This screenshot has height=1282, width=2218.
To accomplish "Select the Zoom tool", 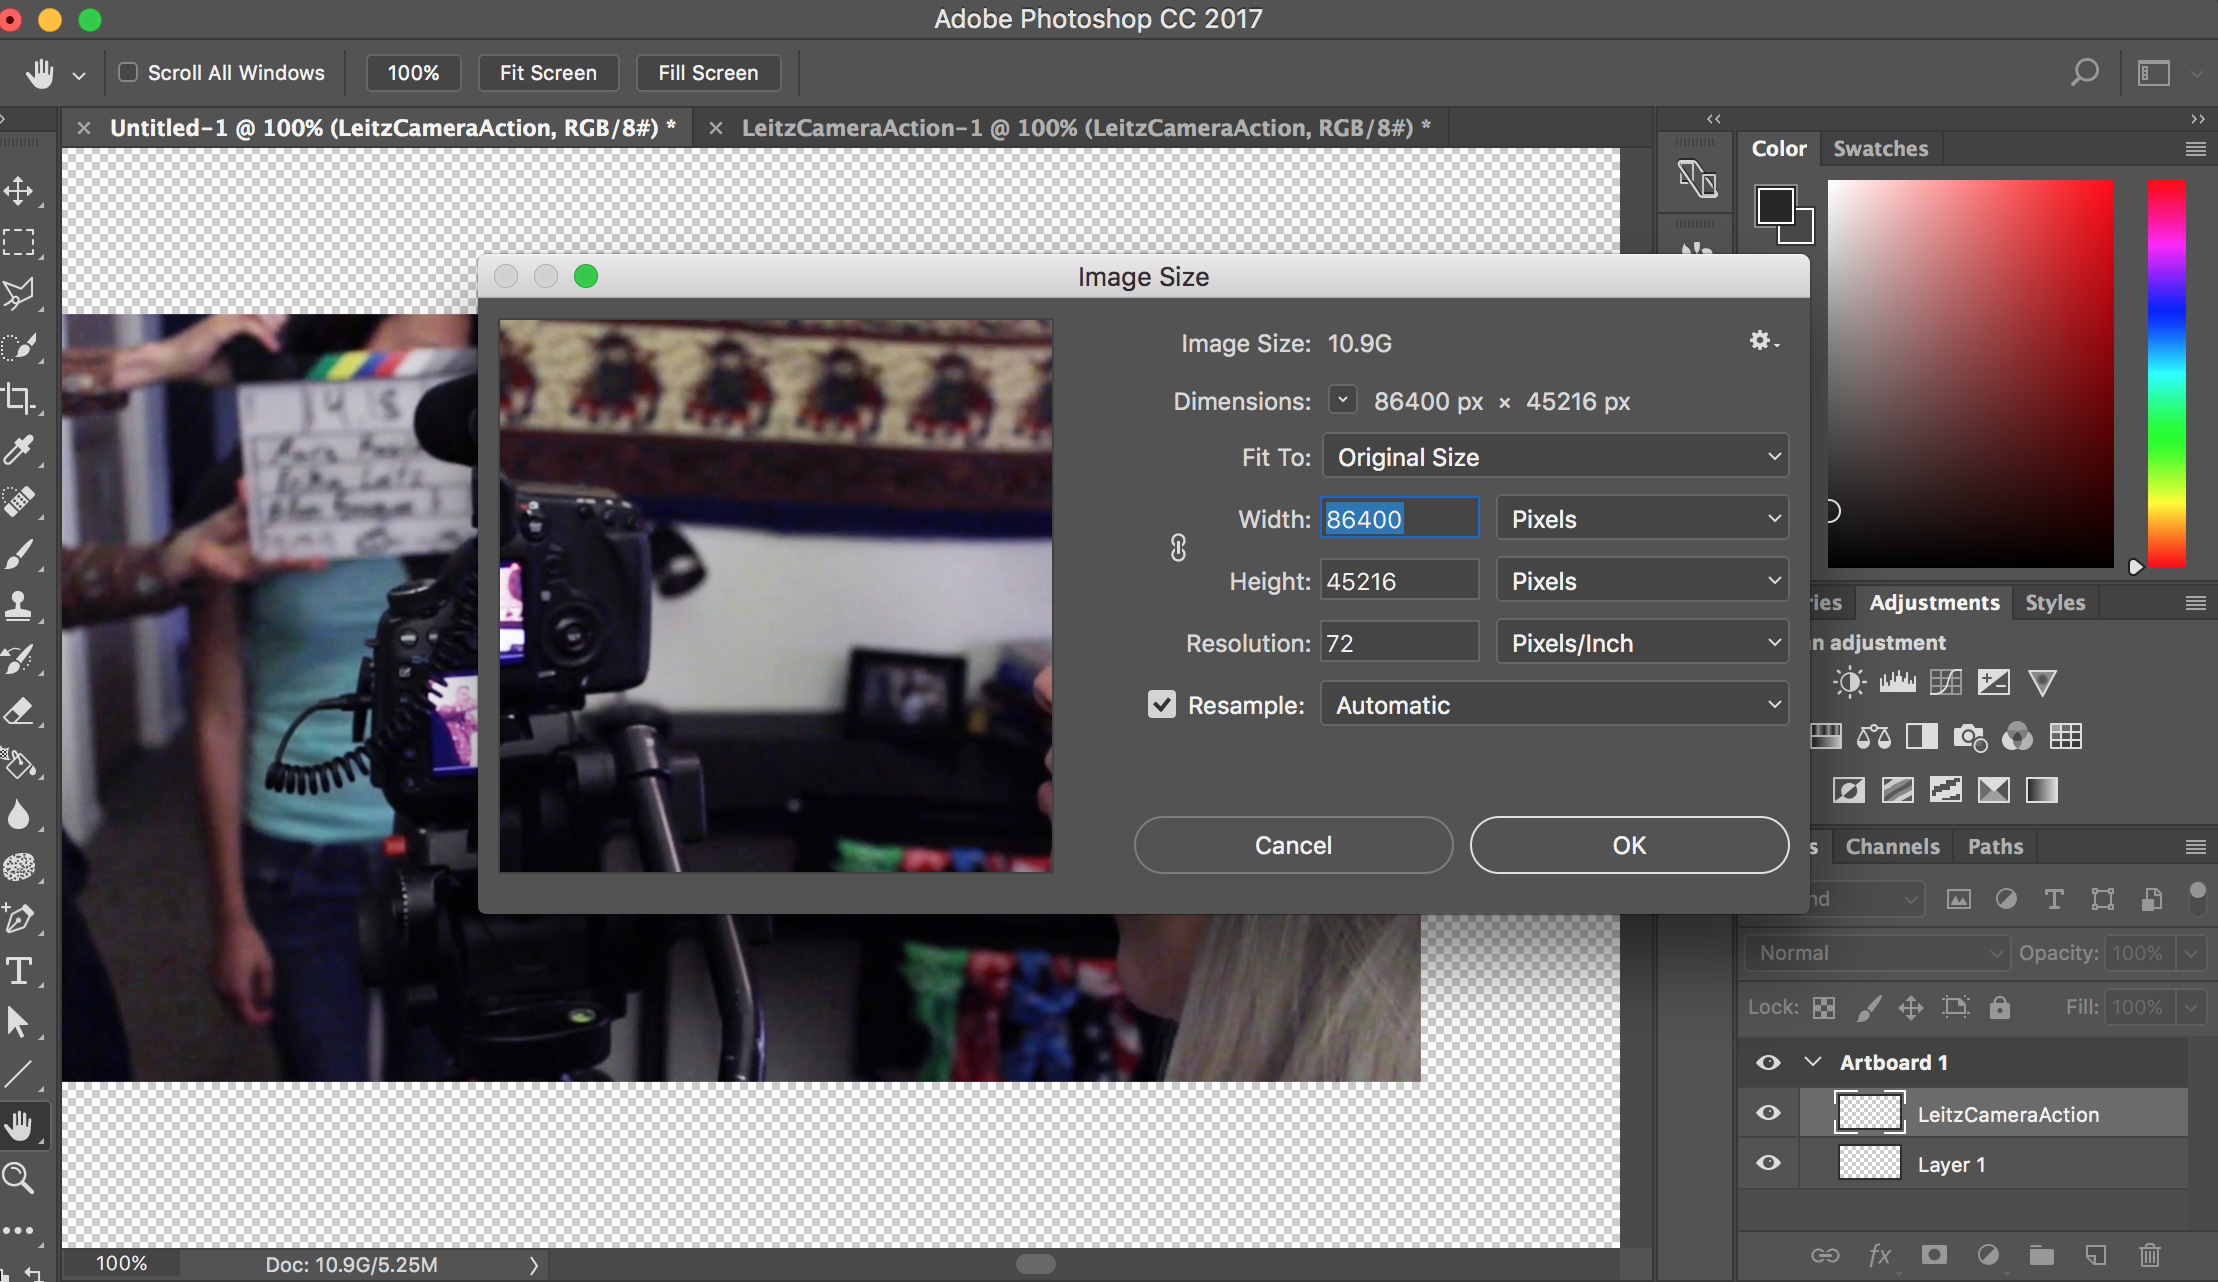I will pyautogui.click(x=23, y=1166).
